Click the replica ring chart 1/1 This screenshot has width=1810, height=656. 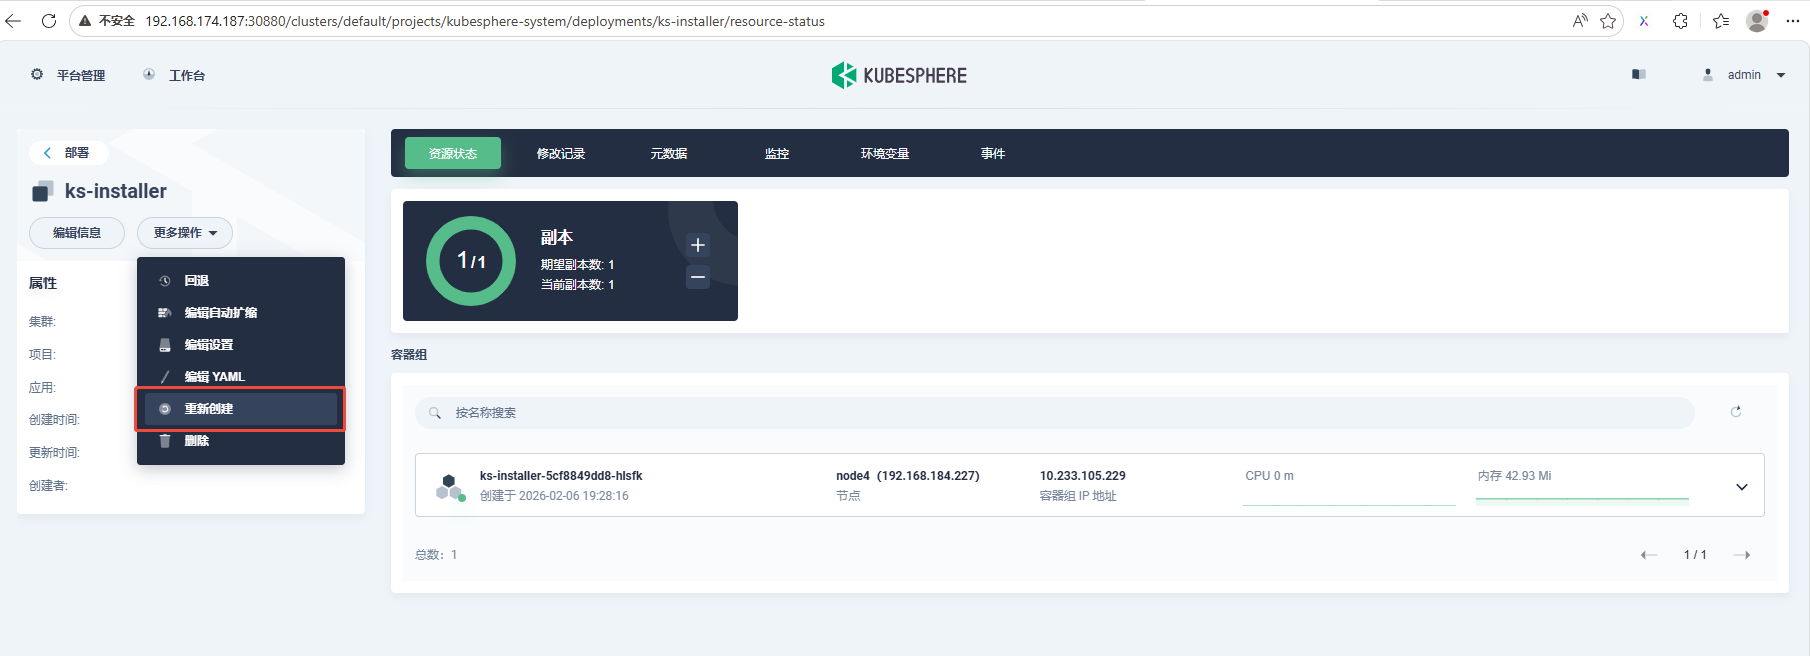click(x=471, y=261)
